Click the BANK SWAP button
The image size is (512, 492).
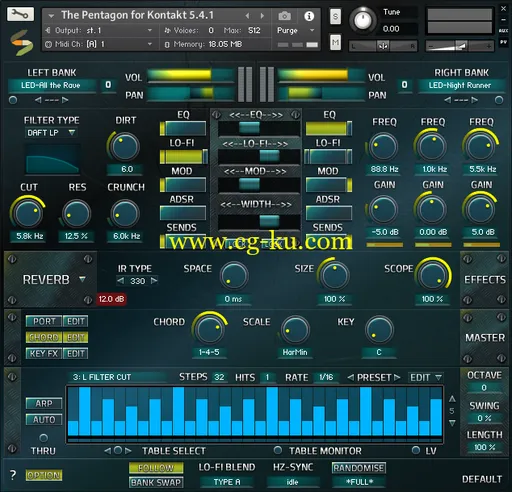click(x=156, y=482)
